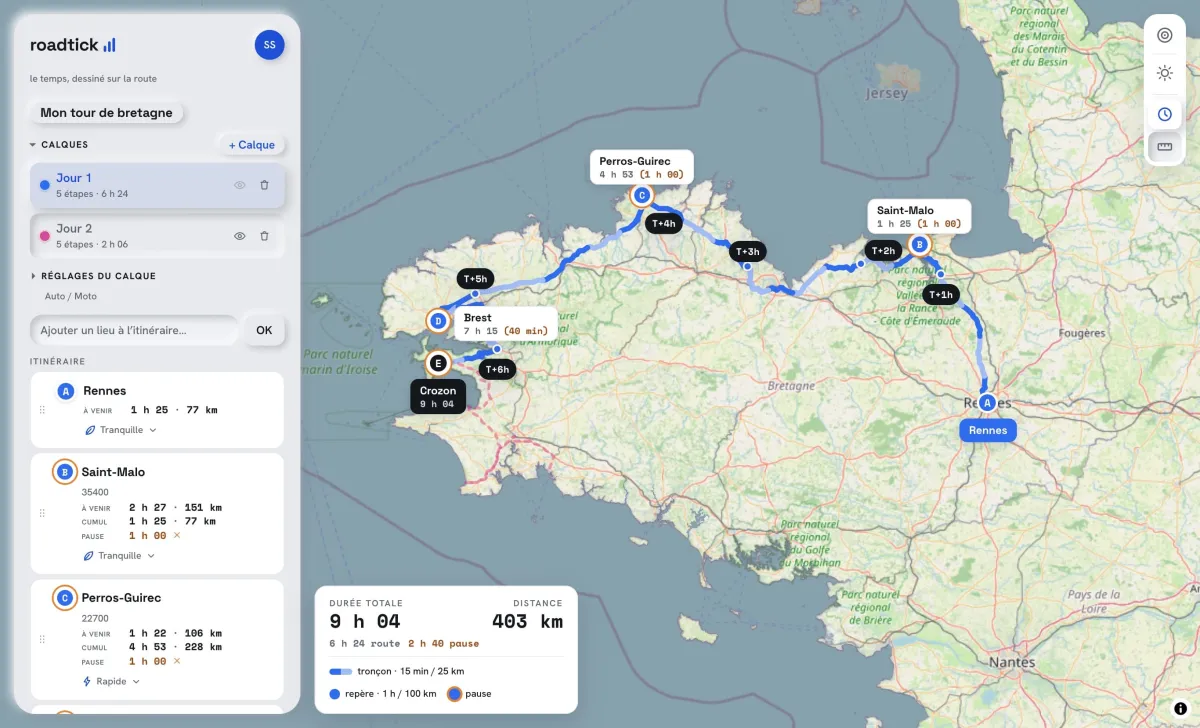This screenshot has height=728, width=1200.
Task: Click the blue color dot of Jour 1
Action: [x=44, y=185]
